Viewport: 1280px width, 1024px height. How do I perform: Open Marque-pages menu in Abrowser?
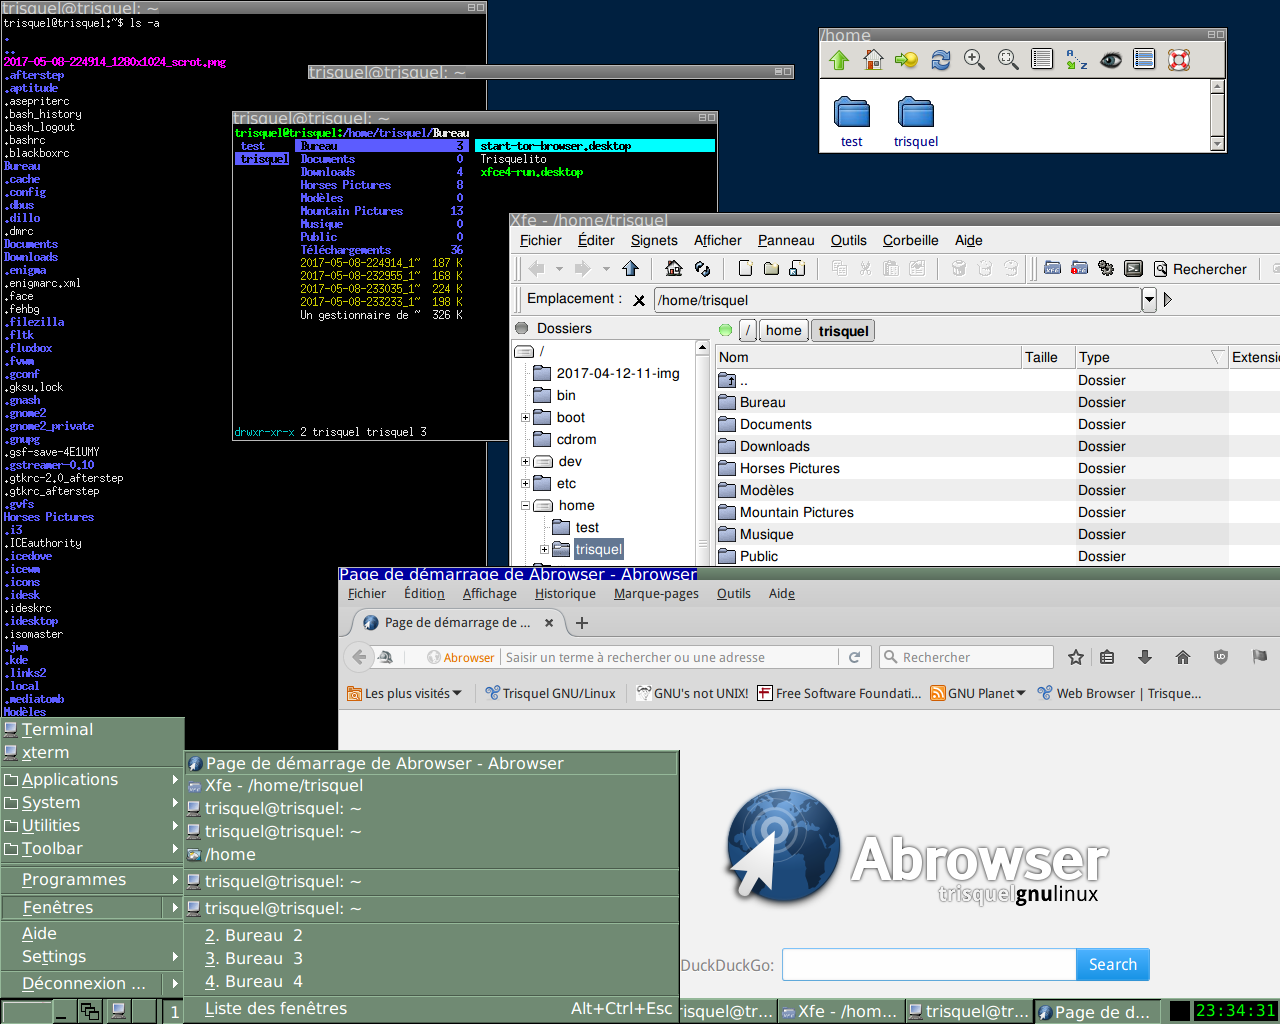click(656, 594)
